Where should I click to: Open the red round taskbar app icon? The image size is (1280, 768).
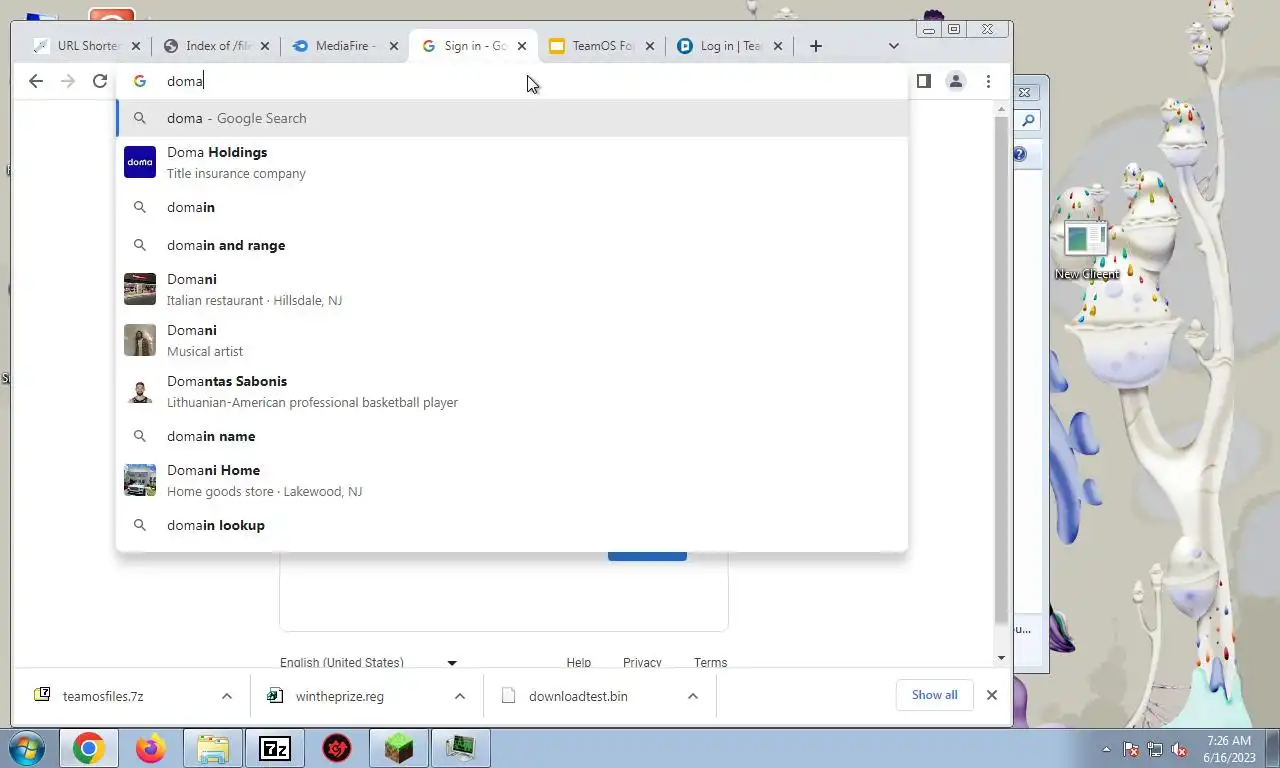point(337,748)
